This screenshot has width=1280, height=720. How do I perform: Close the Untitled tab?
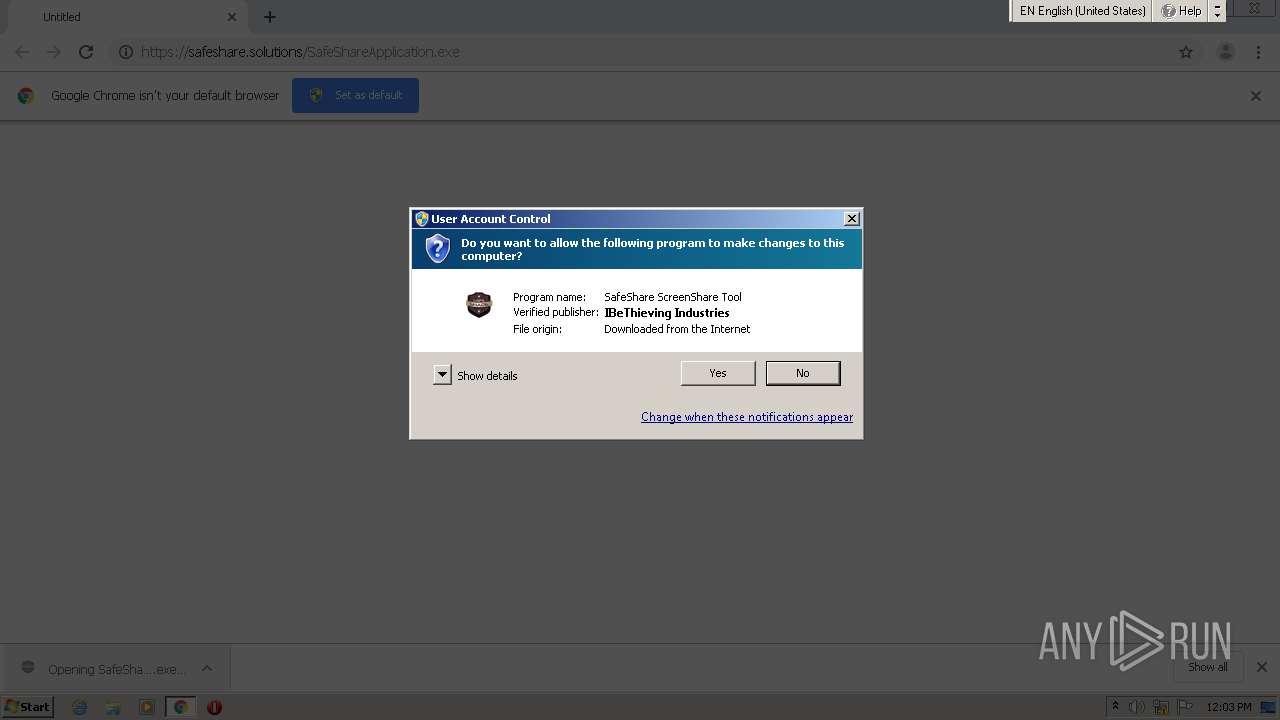(x=232, y=17)
